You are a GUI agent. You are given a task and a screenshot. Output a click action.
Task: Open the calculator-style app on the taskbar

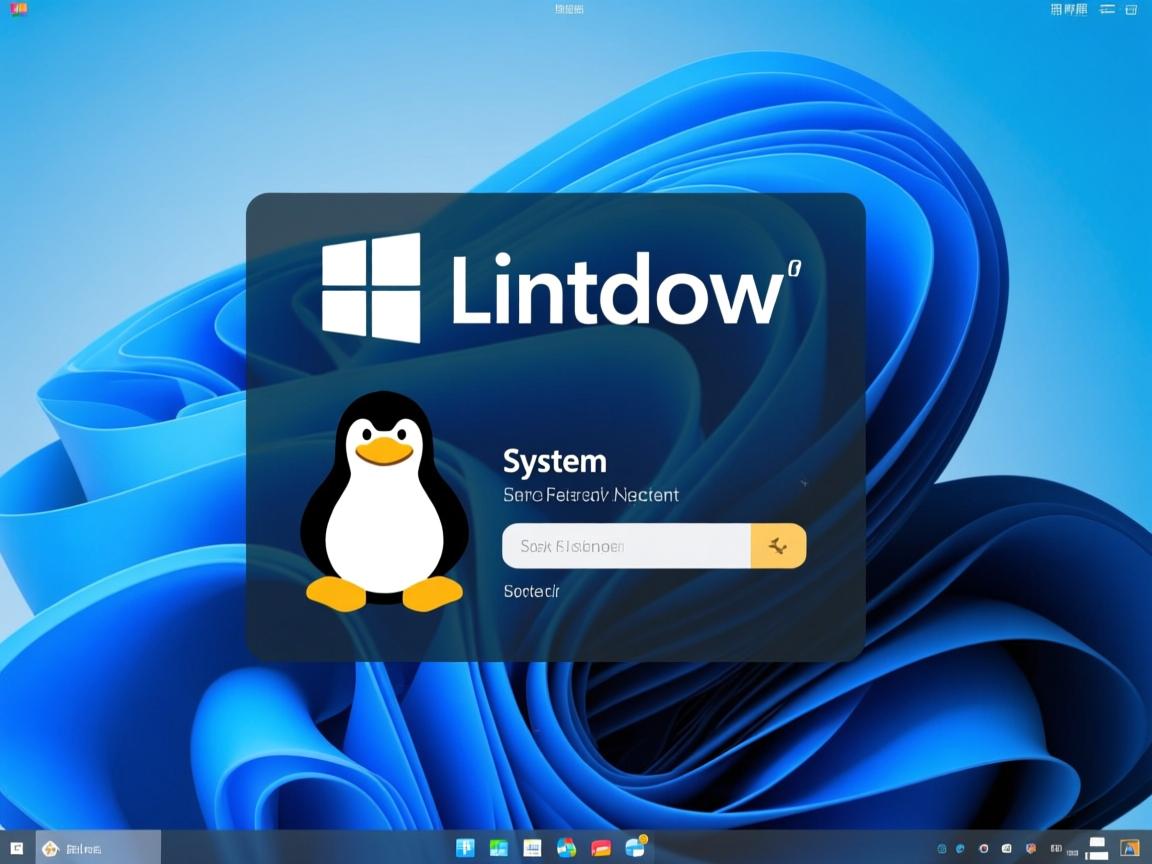coord(533,847)
